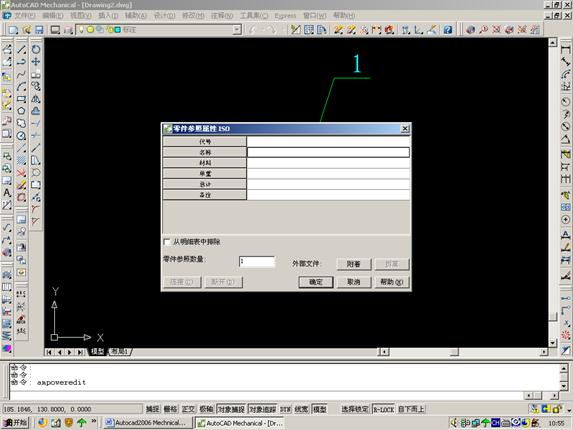This screenshot has height=430, width=573.
Task: Close the part reference dialog
Action: [405, 129]
